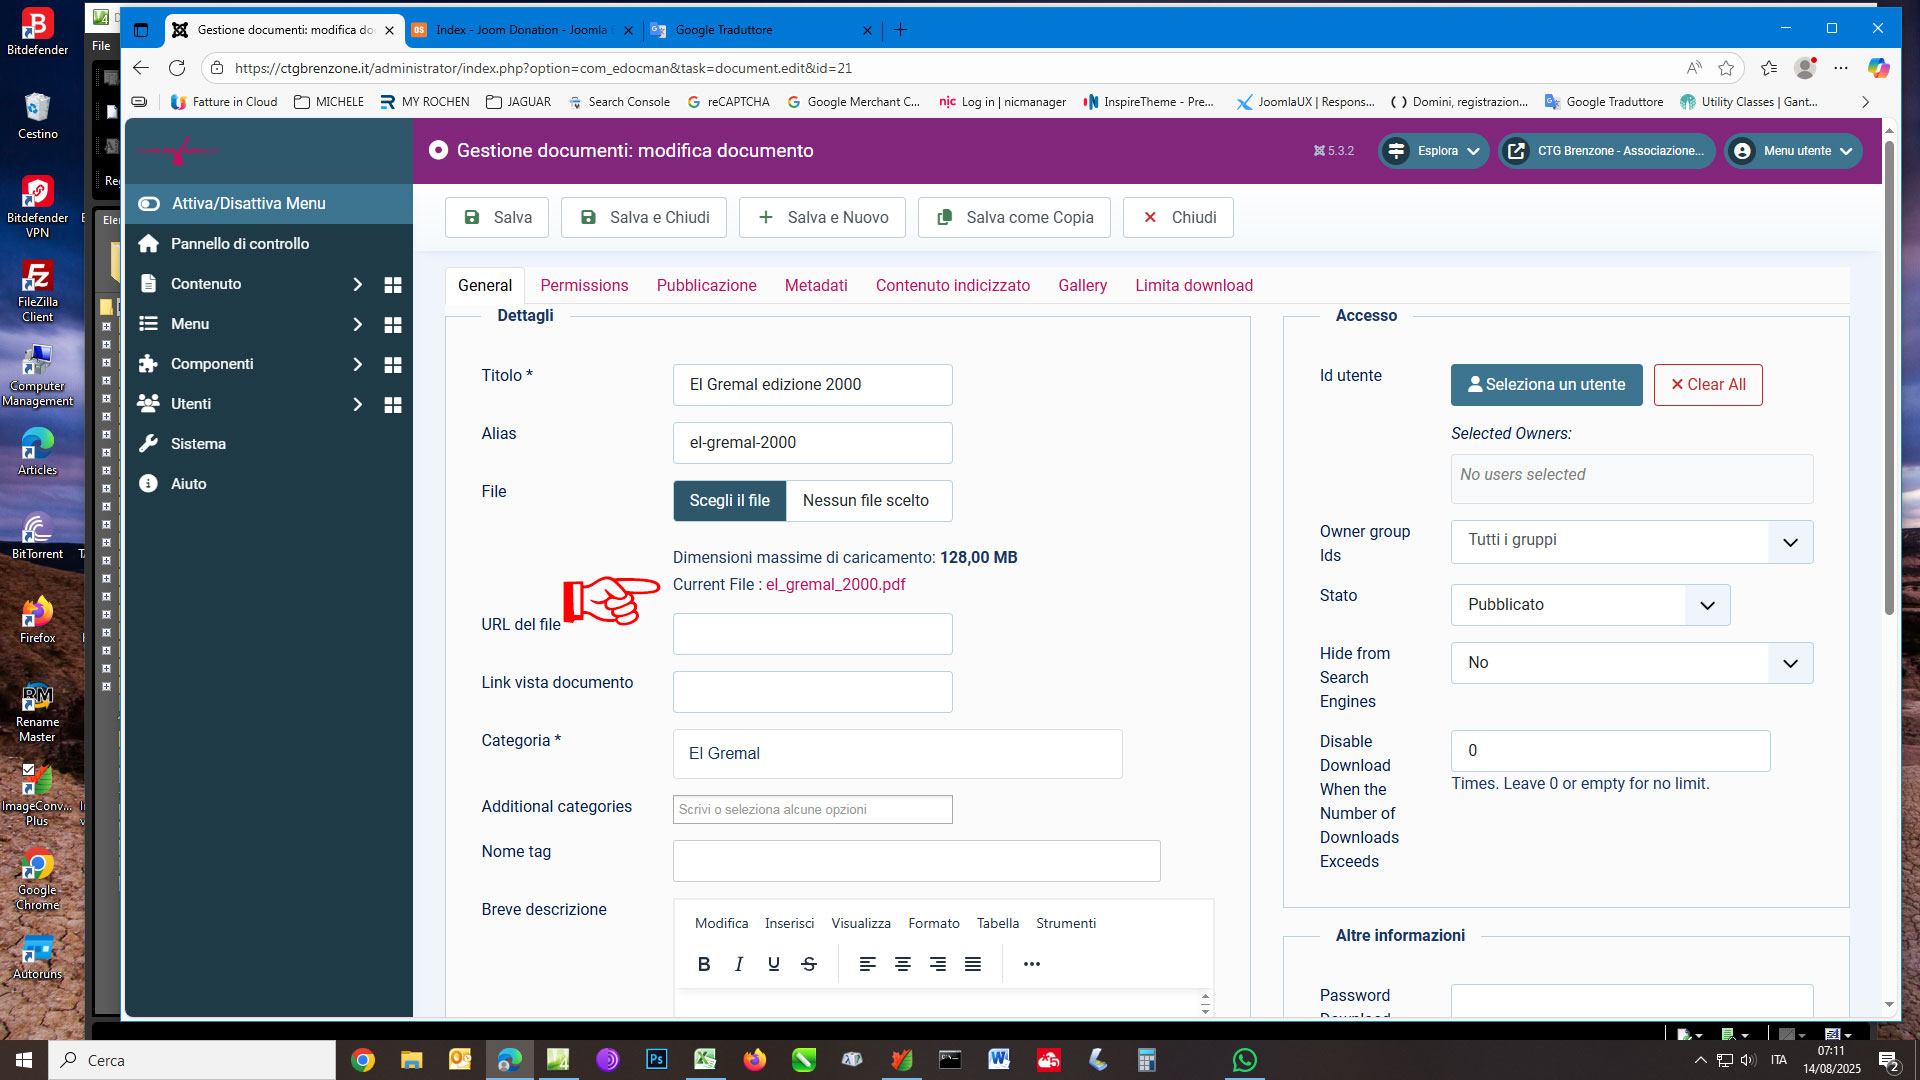Open the Categoria El Gremal selector
Screen dimensions: 1920x1080
(897, 754)
